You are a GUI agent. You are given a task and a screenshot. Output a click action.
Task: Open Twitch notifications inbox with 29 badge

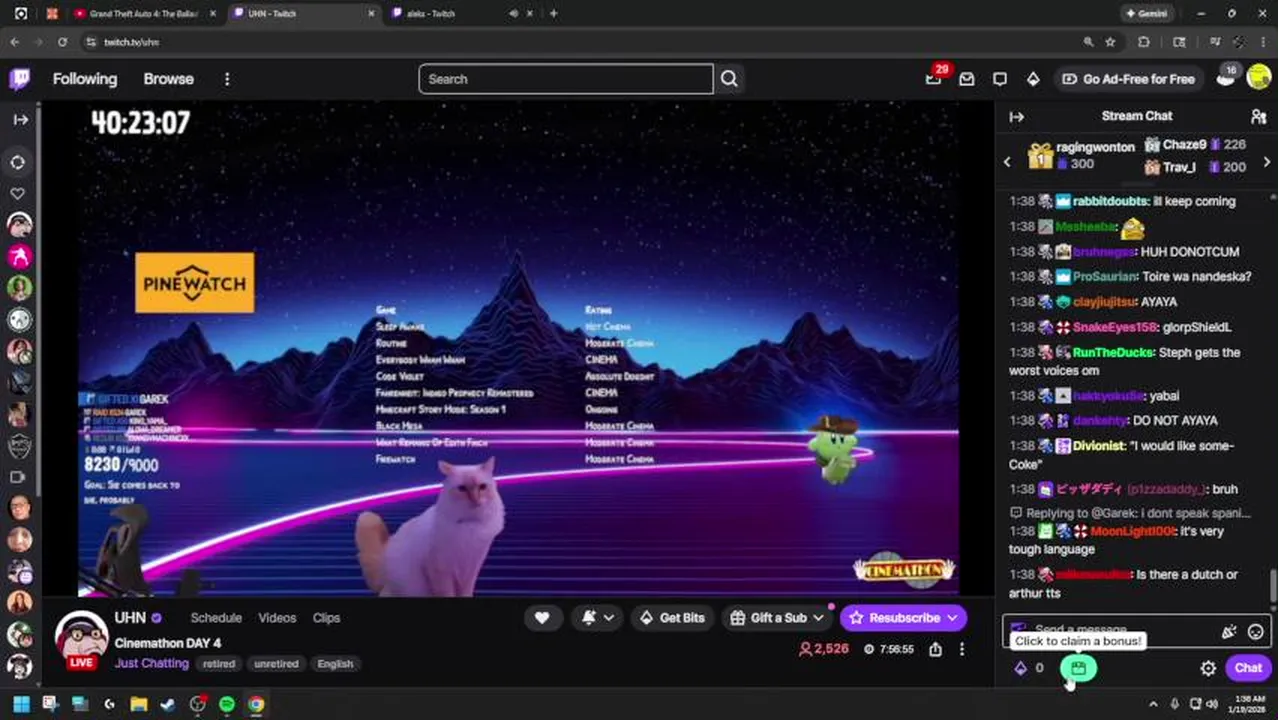pos(934,79)
